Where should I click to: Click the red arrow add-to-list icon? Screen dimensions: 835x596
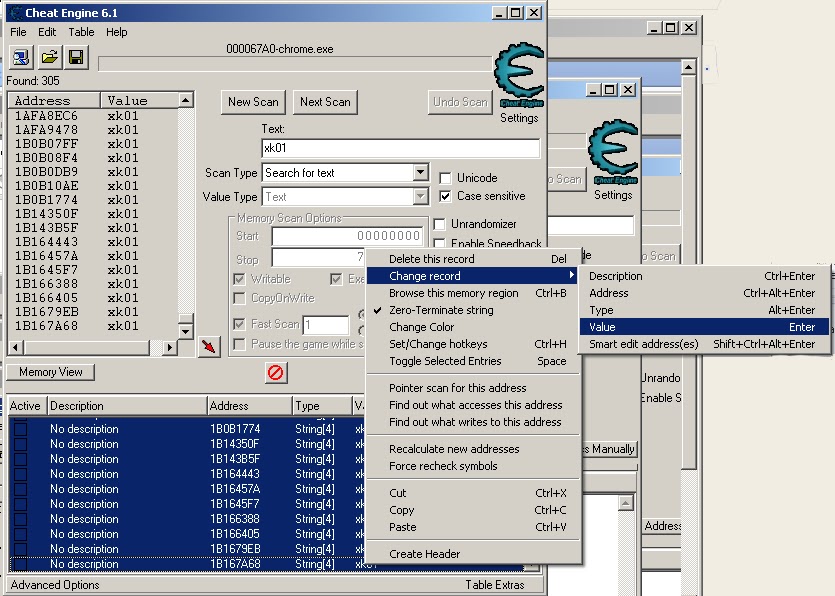coord(209,347)
